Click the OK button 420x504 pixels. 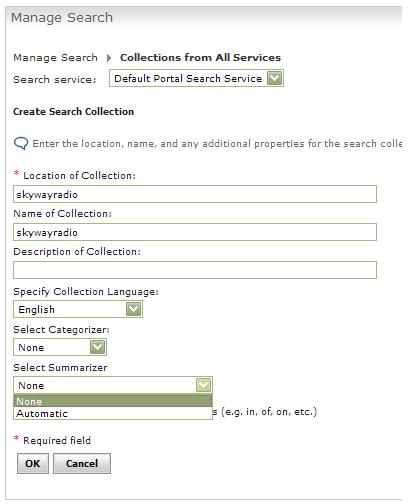[33, 464]
